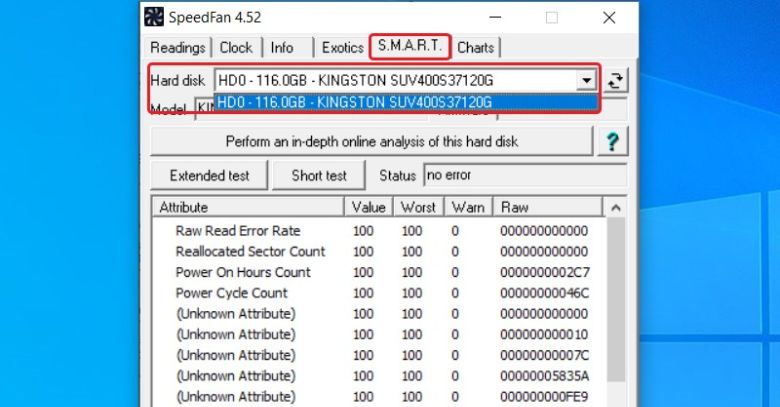780x407 pixels.
Task: Switch to the Exotics tab
Action: [343, 48]
